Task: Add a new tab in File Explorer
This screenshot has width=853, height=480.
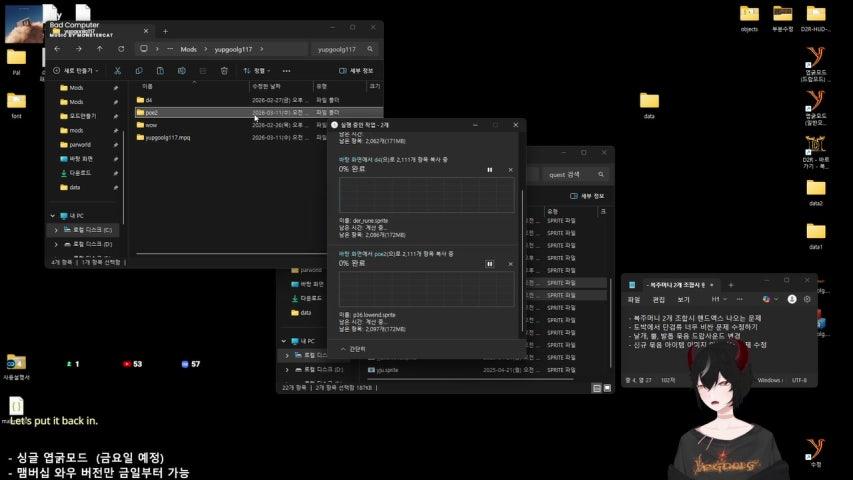Action: click(165, 31)
